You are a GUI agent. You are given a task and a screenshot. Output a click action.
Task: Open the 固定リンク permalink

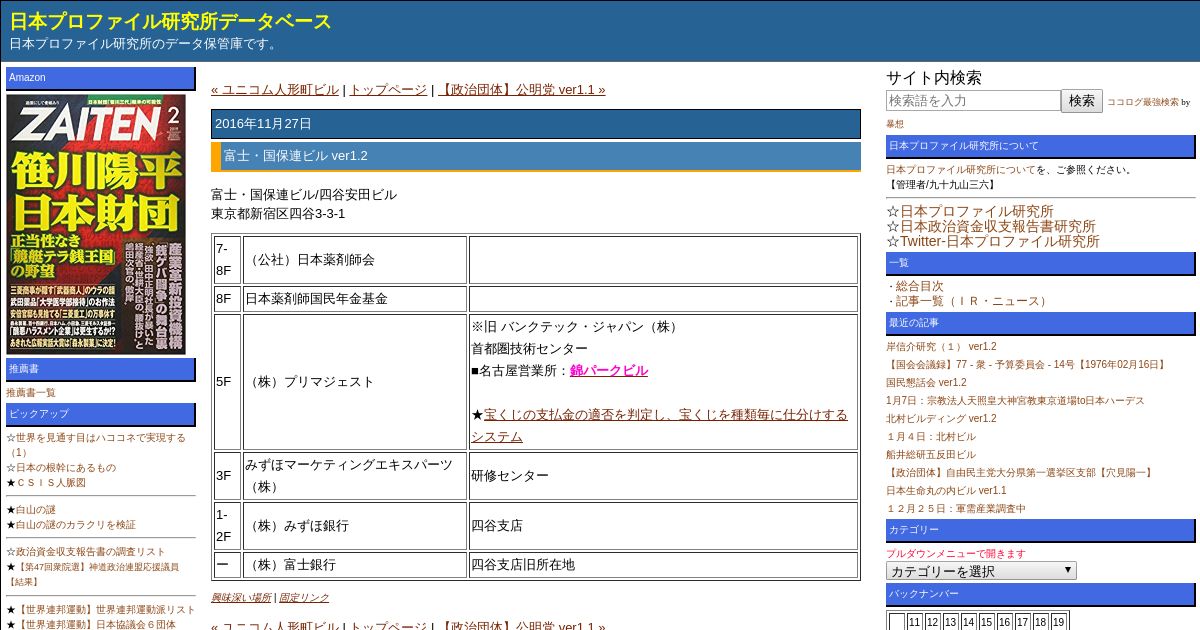303,598
